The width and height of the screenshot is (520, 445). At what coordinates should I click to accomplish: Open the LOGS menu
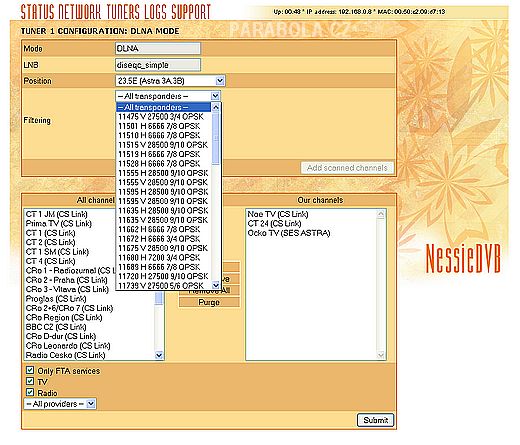pos(155,12)
